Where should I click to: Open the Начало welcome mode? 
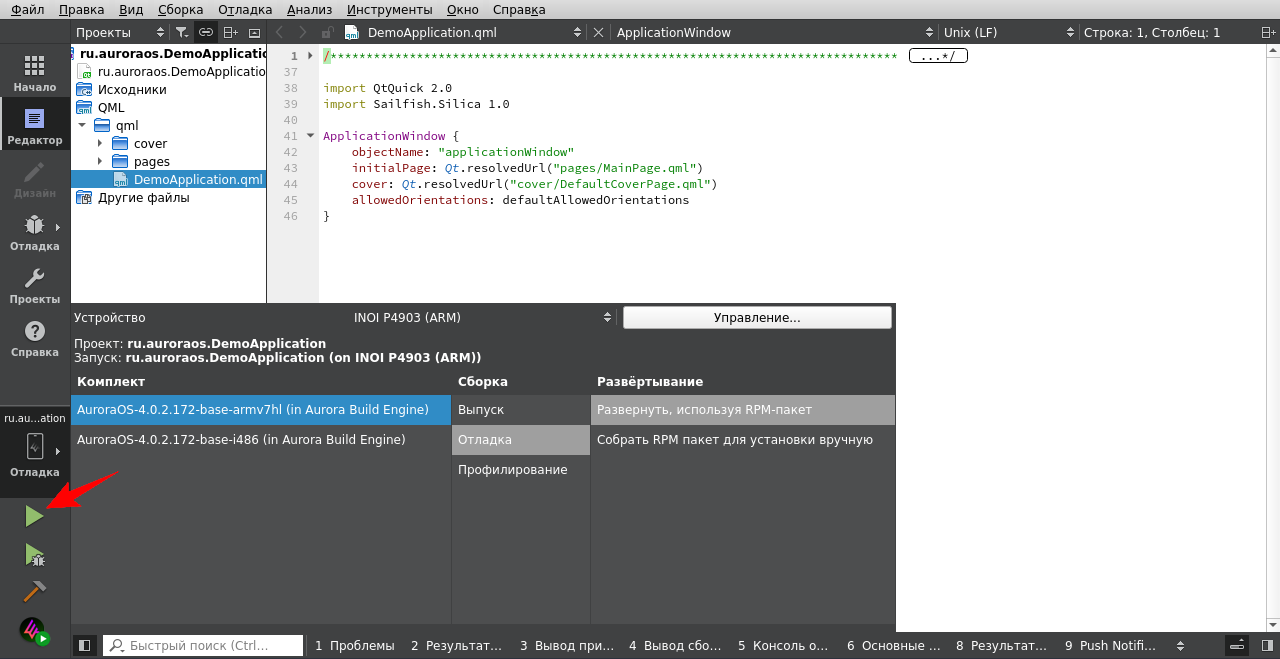(x=34, y=74)
